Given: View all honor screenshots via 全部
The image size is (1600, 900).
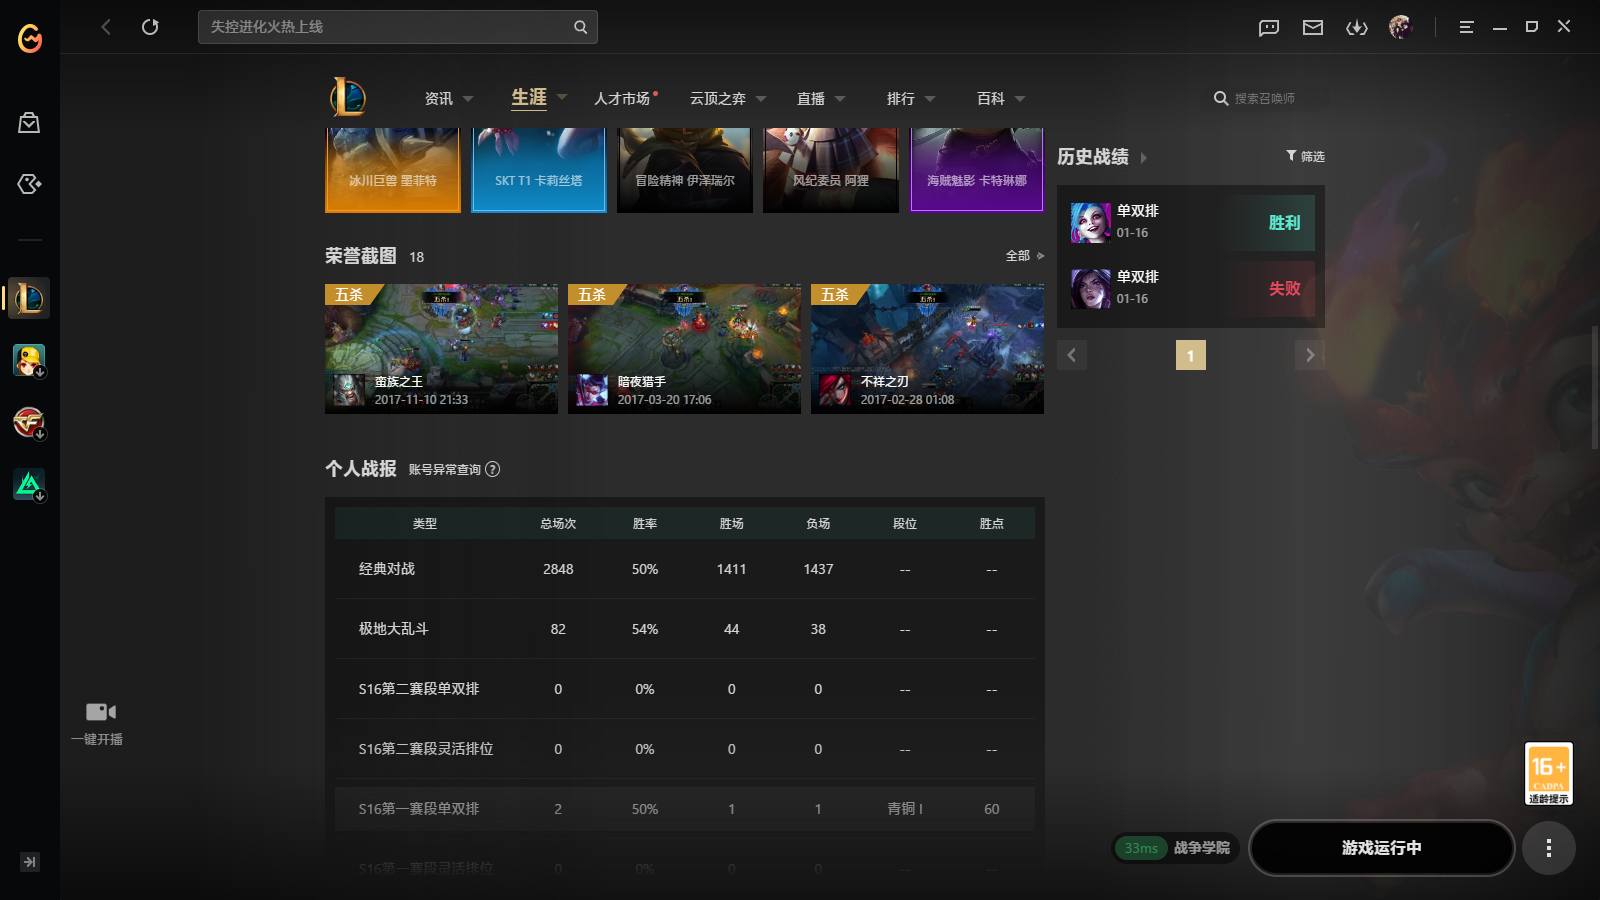Looking at the screenshot, I should (x=1025, y=256).
